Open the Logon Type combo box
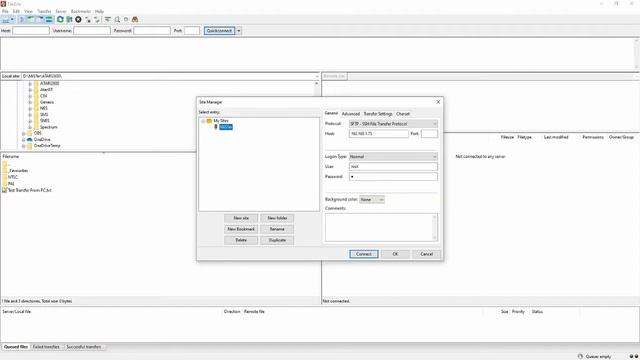 pos(393,157)
